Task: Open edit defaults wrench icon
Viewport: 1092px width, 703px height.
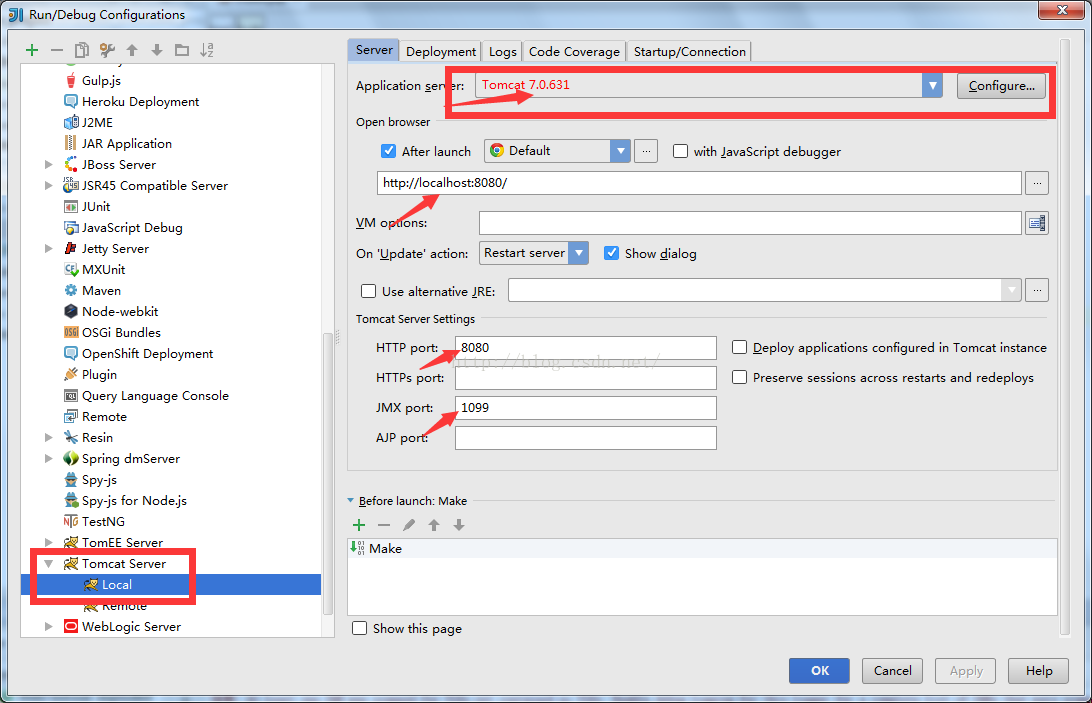Action: pos(107,50)
